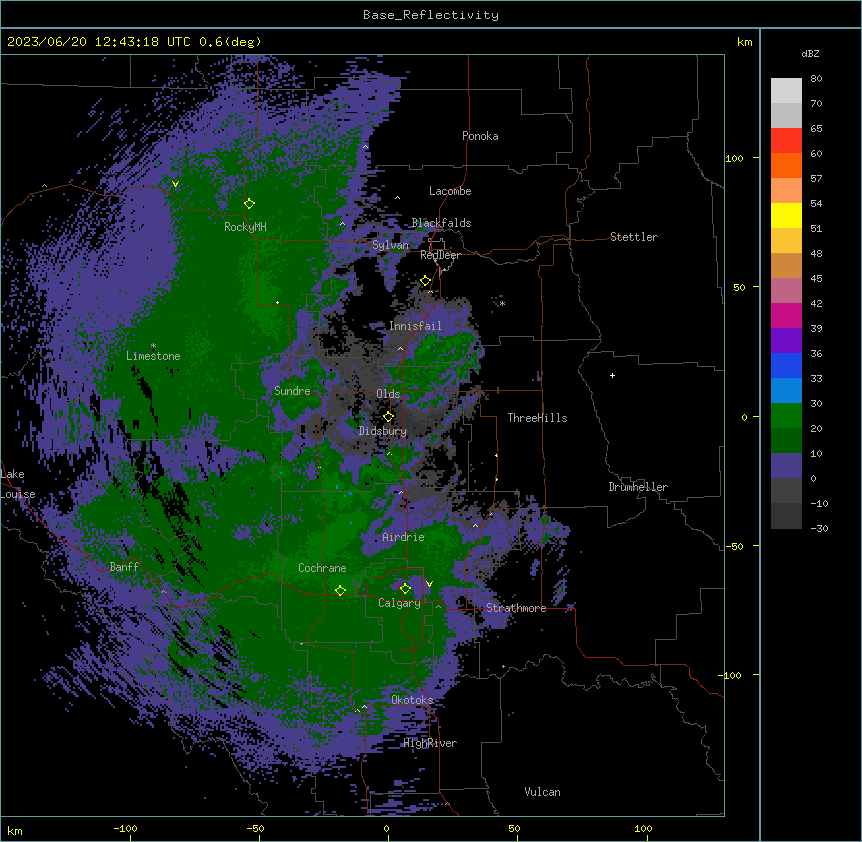Image resolution: width=862 pixels, height=842 pixels.
Task: Click the -100 tick on bottom axis
Action: [125, 828]
